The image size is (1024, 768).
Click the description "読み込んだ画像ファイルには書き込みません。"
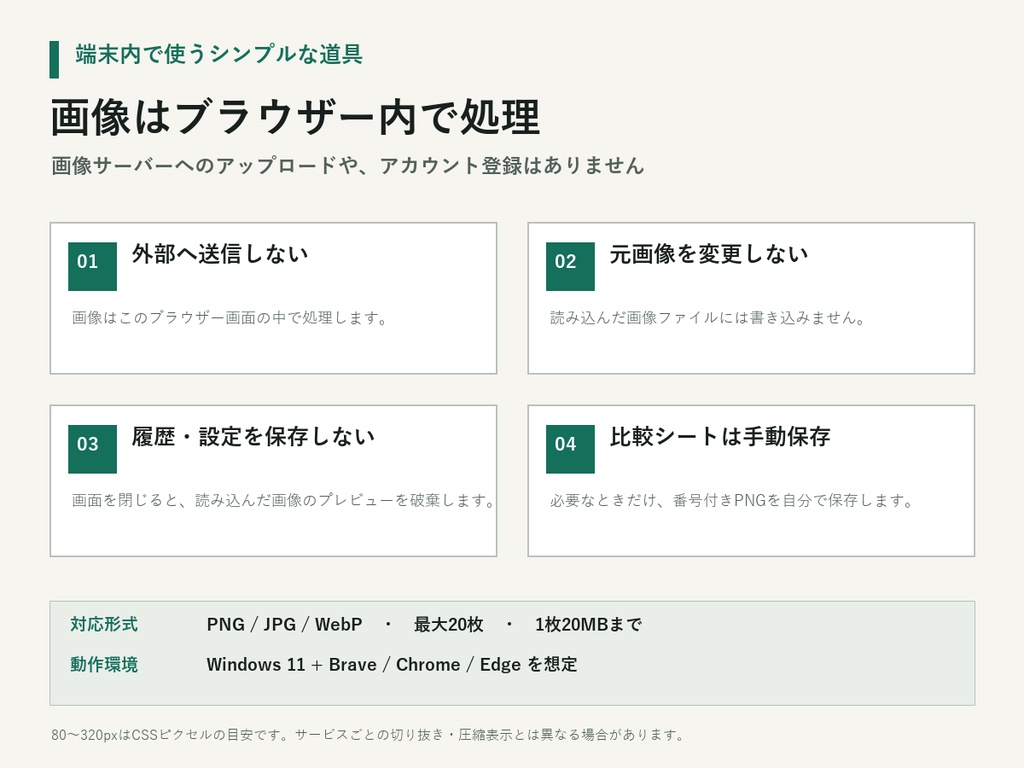(708, 318)
